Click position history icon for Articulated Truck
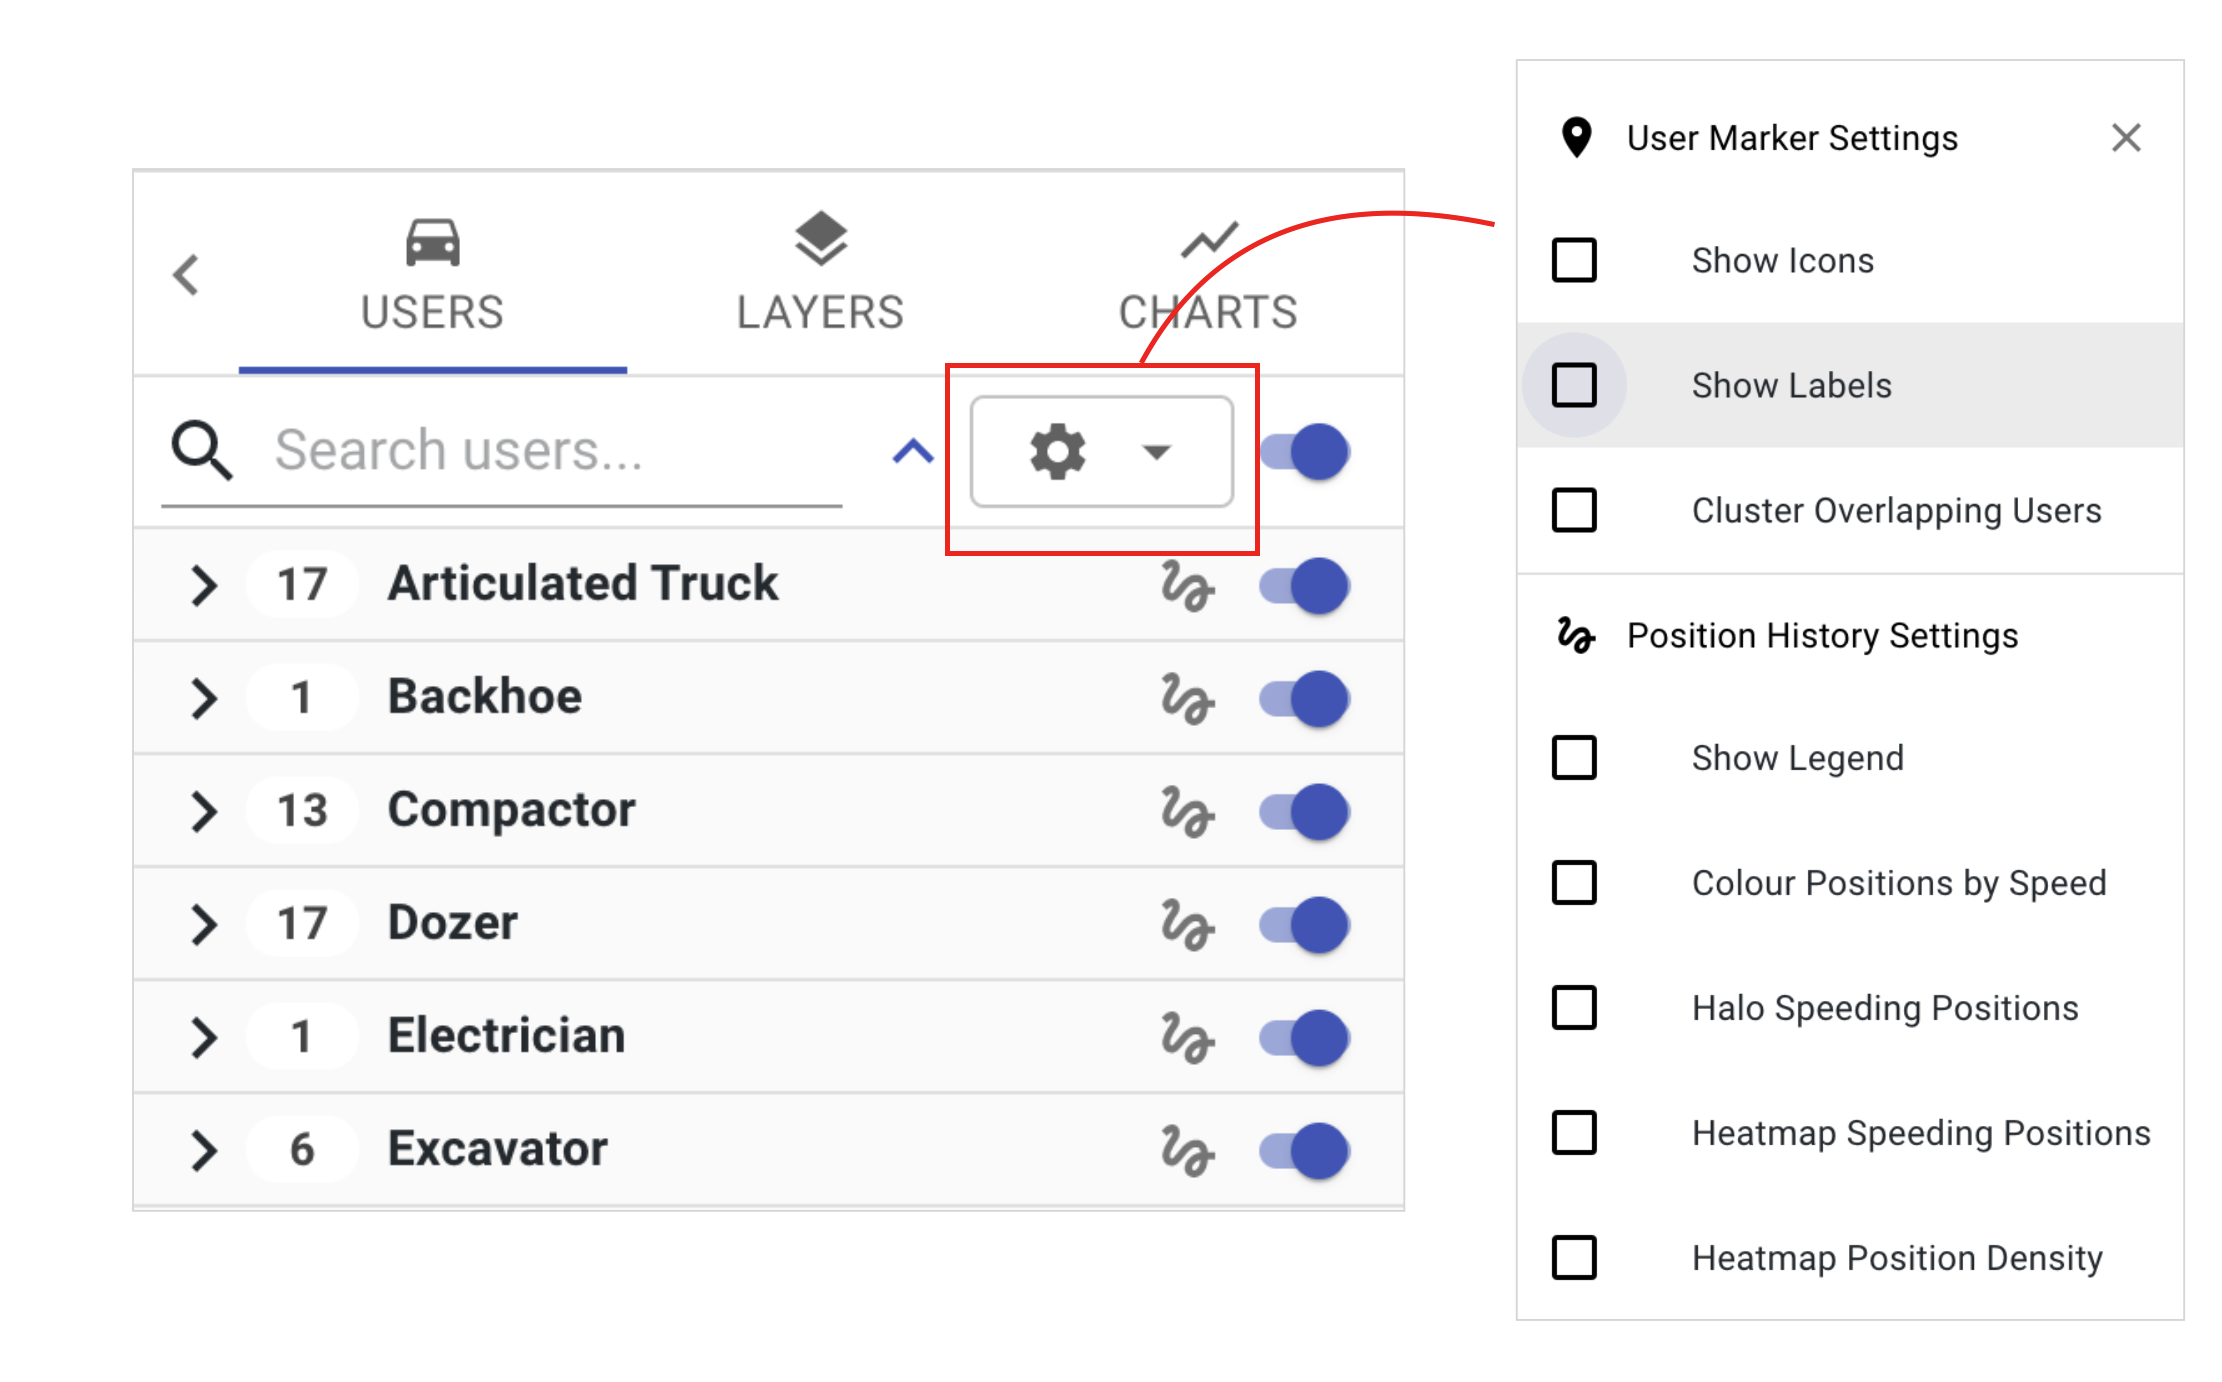The height and width of the screenshot is (1382, 2222). (1187, 585)
